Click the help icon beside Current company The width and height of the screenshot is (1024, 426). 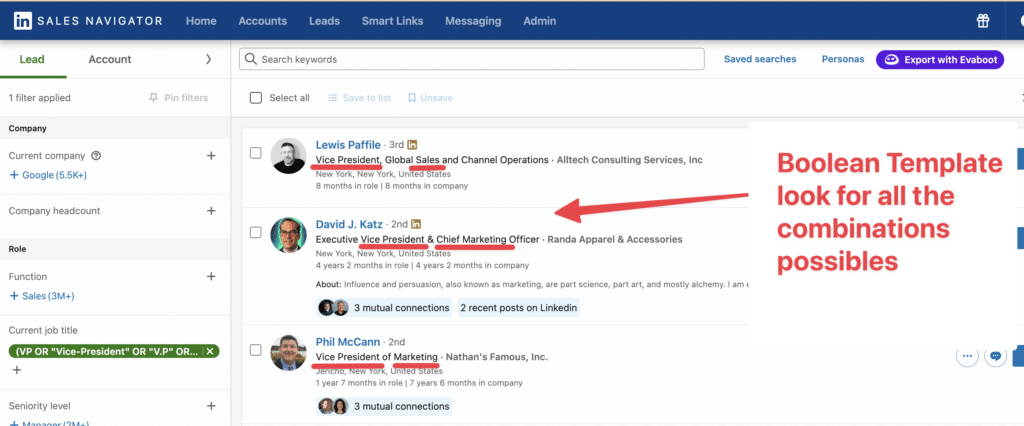click(x=96, y=156)
